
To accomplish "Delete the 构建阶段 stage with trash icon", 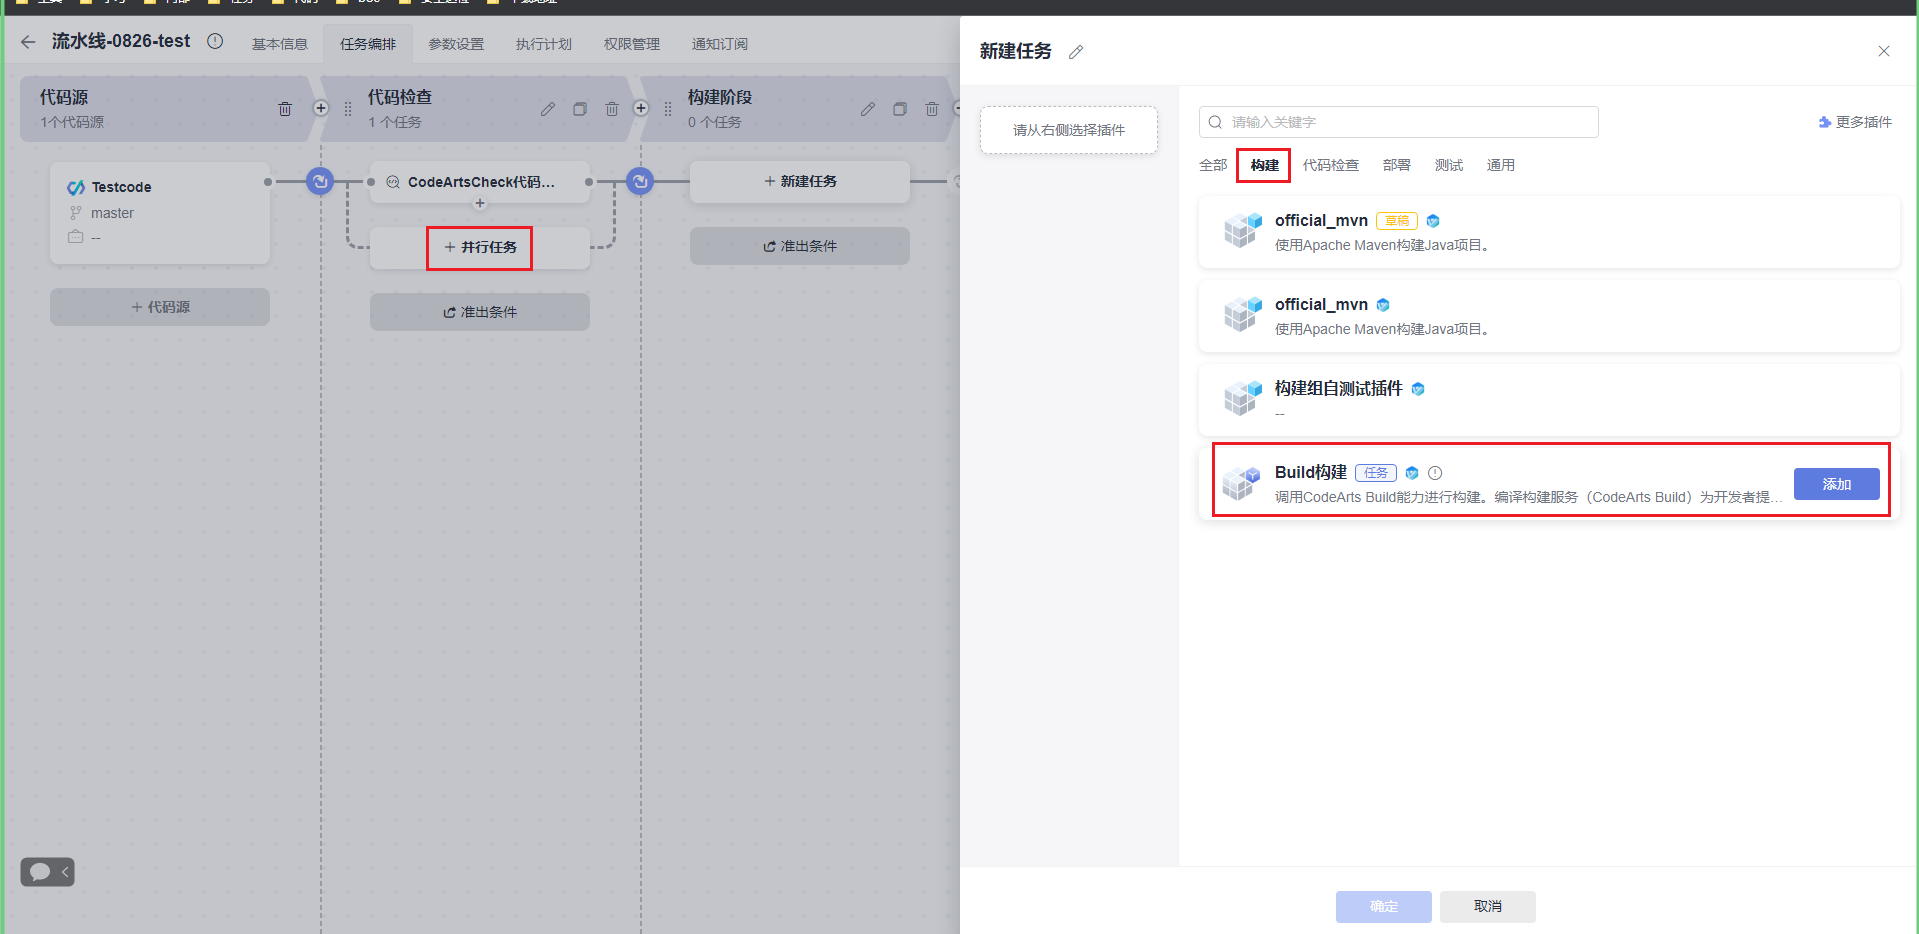I will tap(932, 109).
